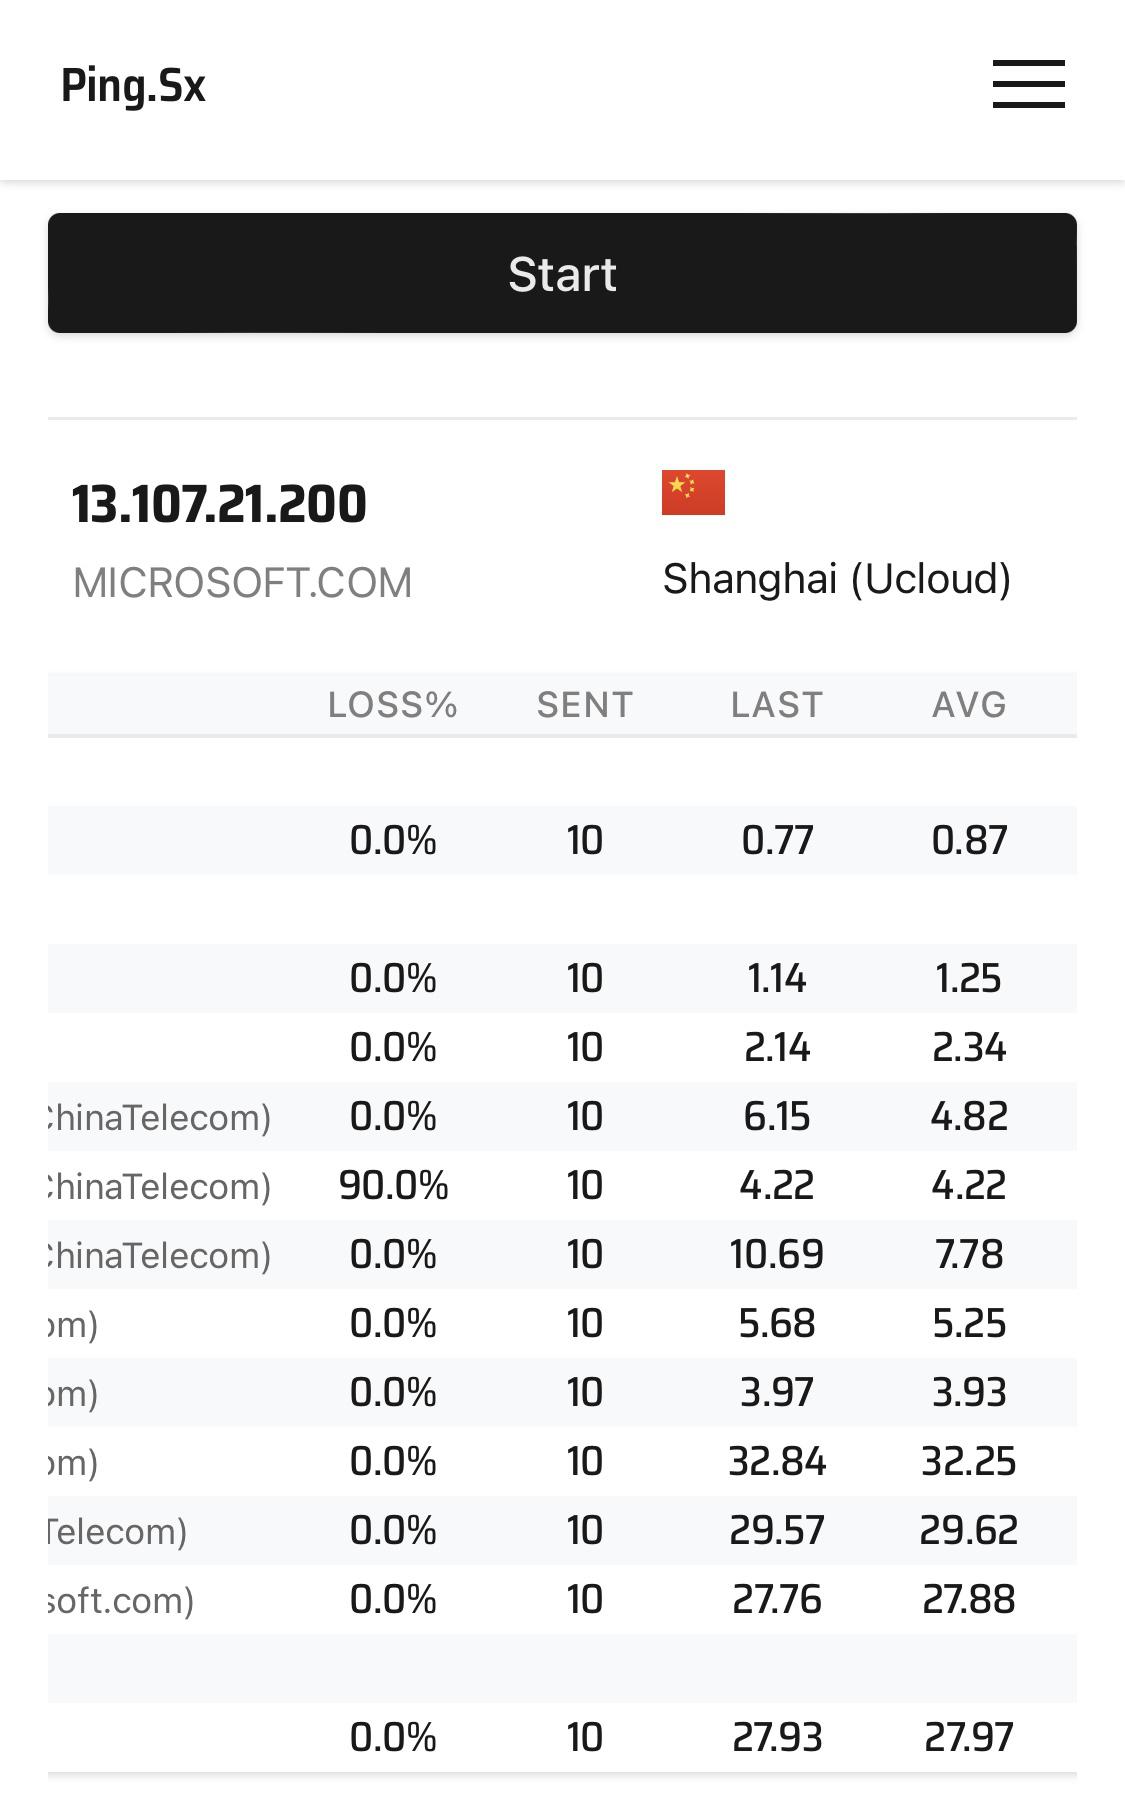Select the 13.107.21.200 IP heading

point(219,504)
